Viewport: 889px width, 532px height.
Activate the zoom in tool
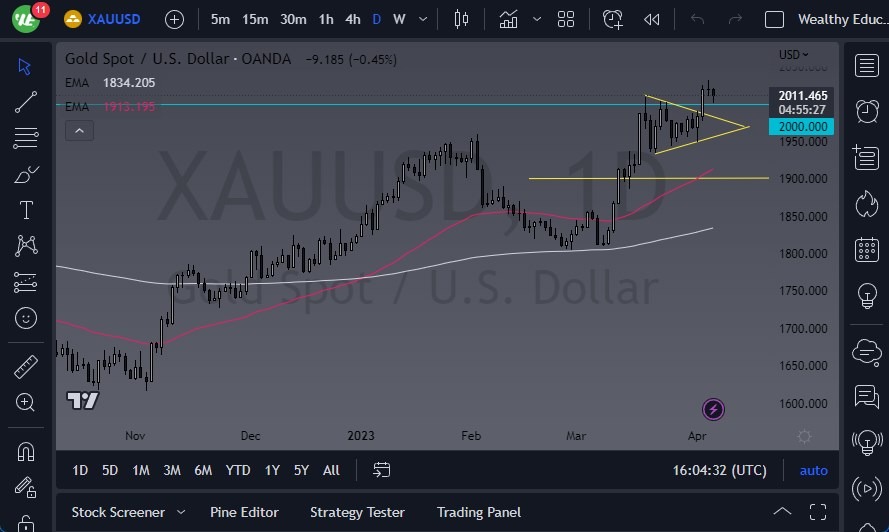26,402
